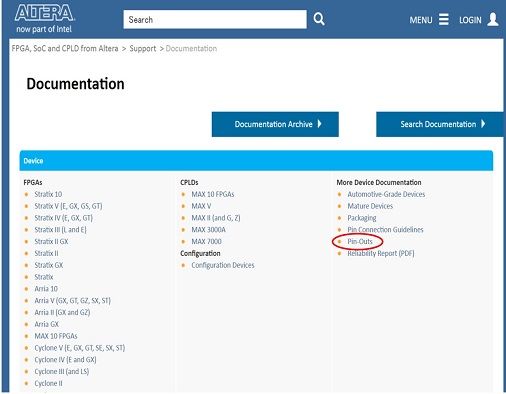Open the MAX V link
Image resolution: width=506 pixels, height=394 pixels.
pos(201,206)
